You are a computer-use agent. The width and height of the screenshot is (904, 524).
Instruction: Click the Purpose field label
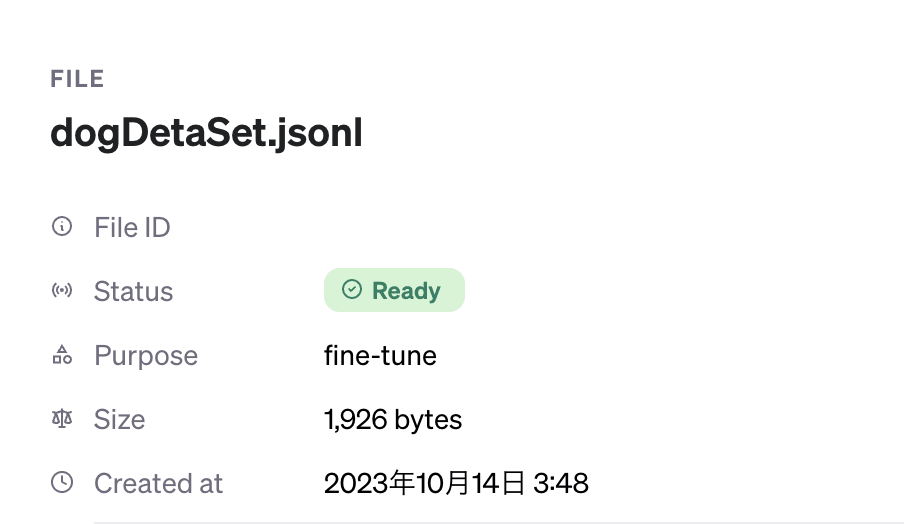[146, 356]
